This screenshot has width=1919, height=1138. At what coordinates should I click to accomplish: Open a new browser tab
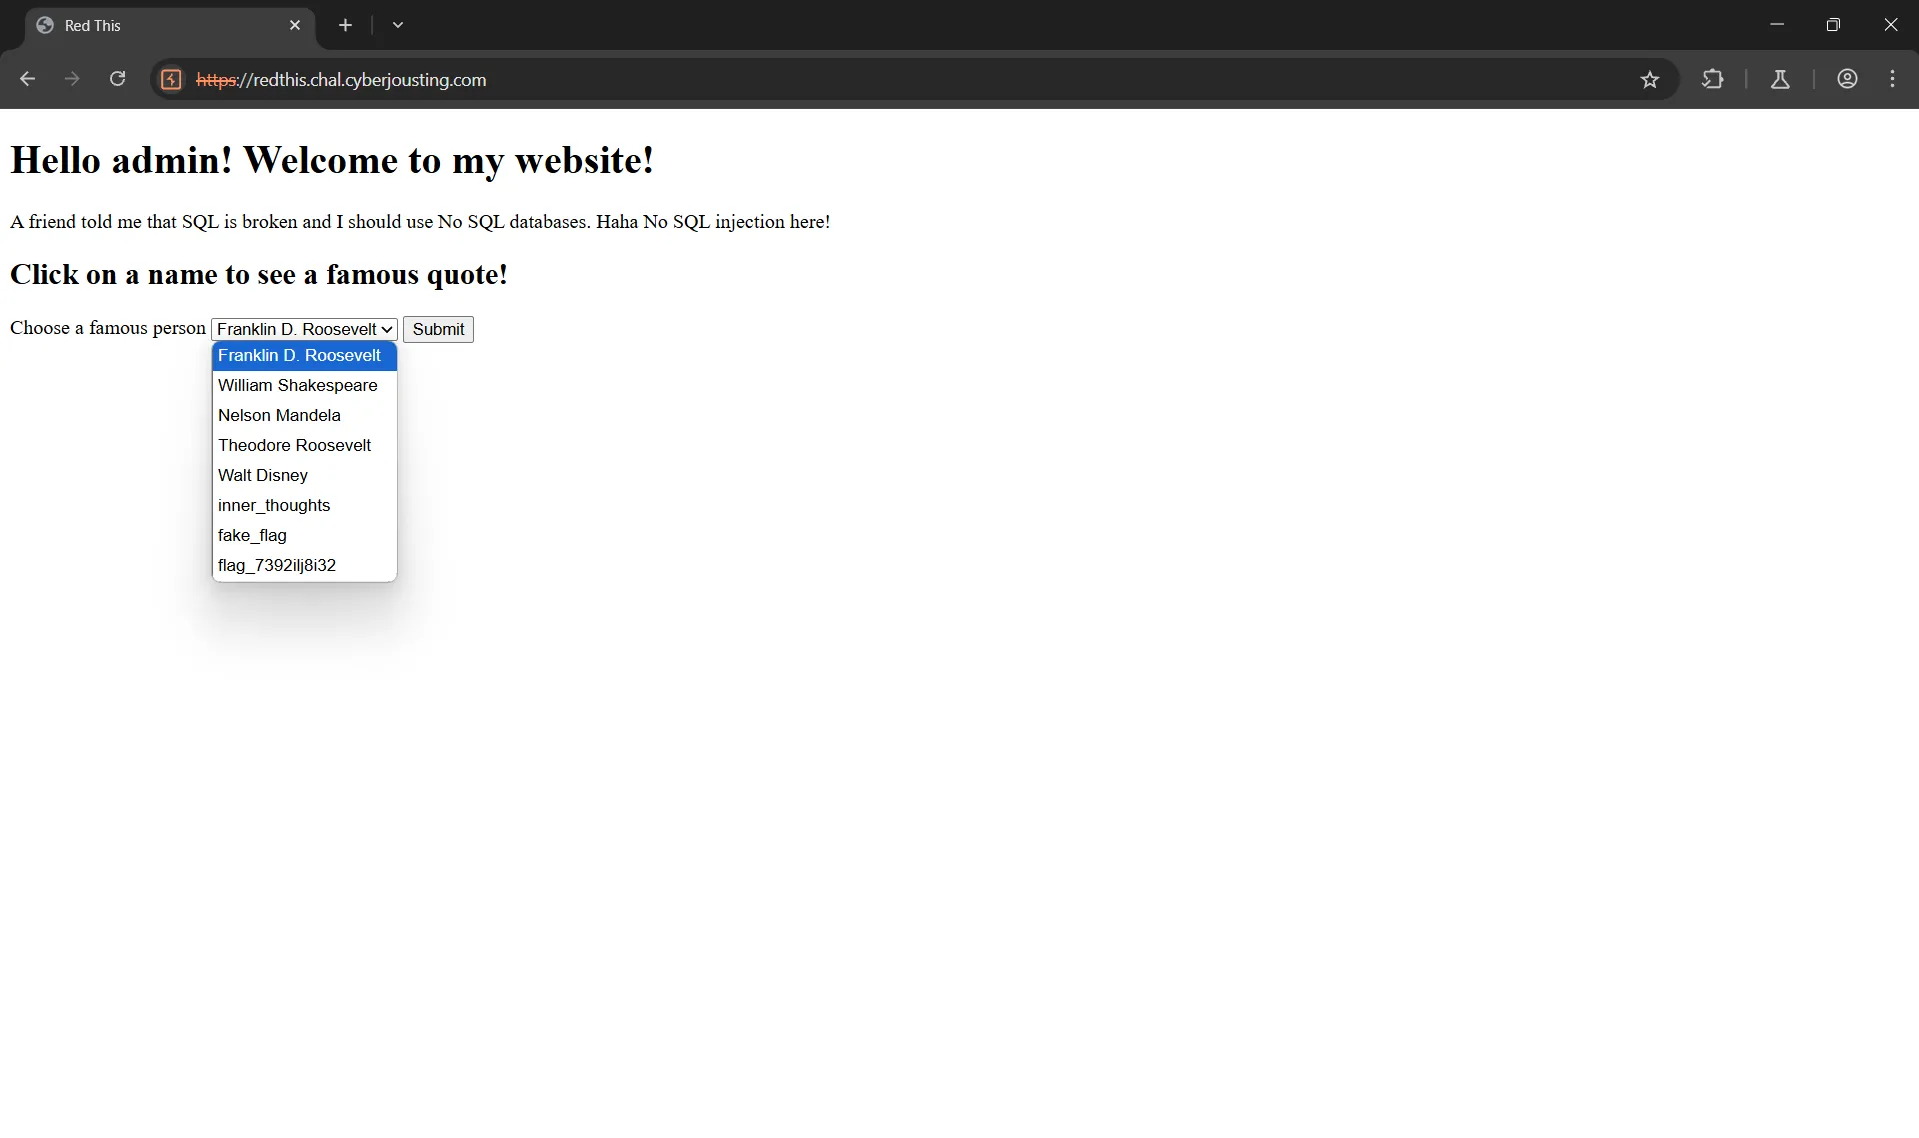pyautogui.click(x=345, y=25)
